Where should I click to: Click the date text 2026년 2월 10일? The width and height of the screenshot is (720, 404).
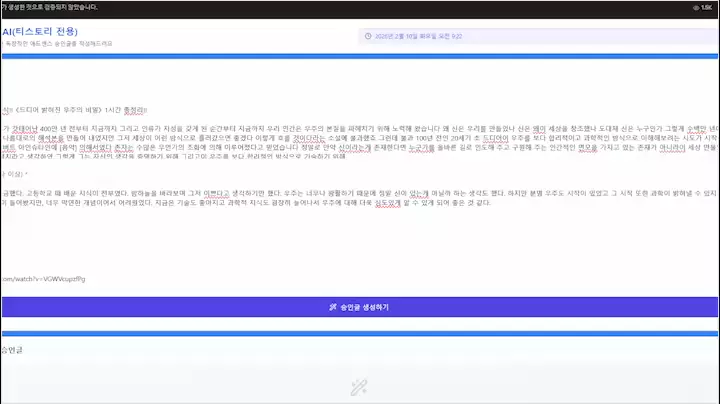click(418, 36)
